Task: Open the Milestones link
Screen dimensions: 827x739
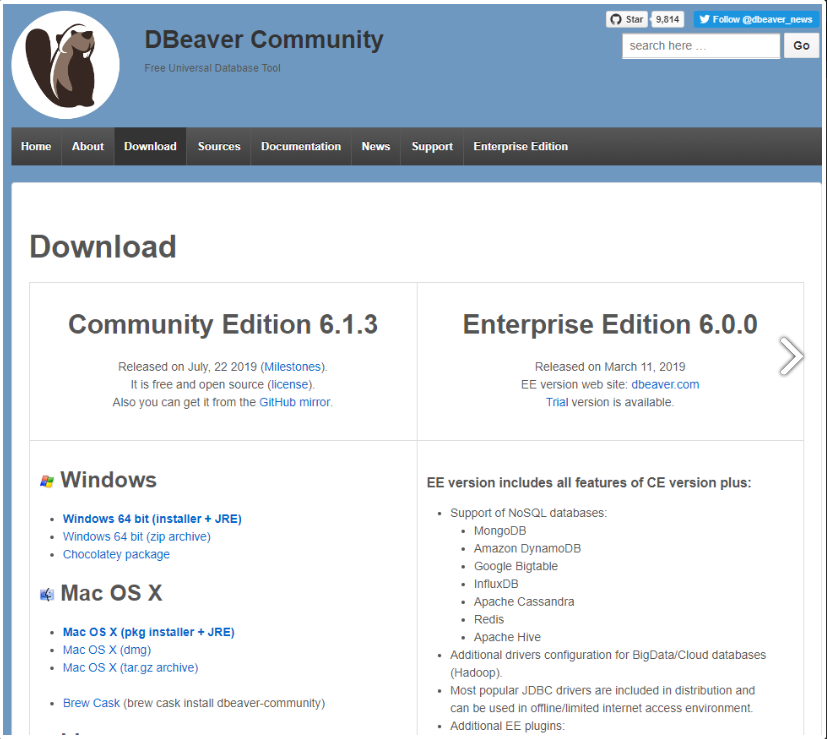Action: [292, 367]
